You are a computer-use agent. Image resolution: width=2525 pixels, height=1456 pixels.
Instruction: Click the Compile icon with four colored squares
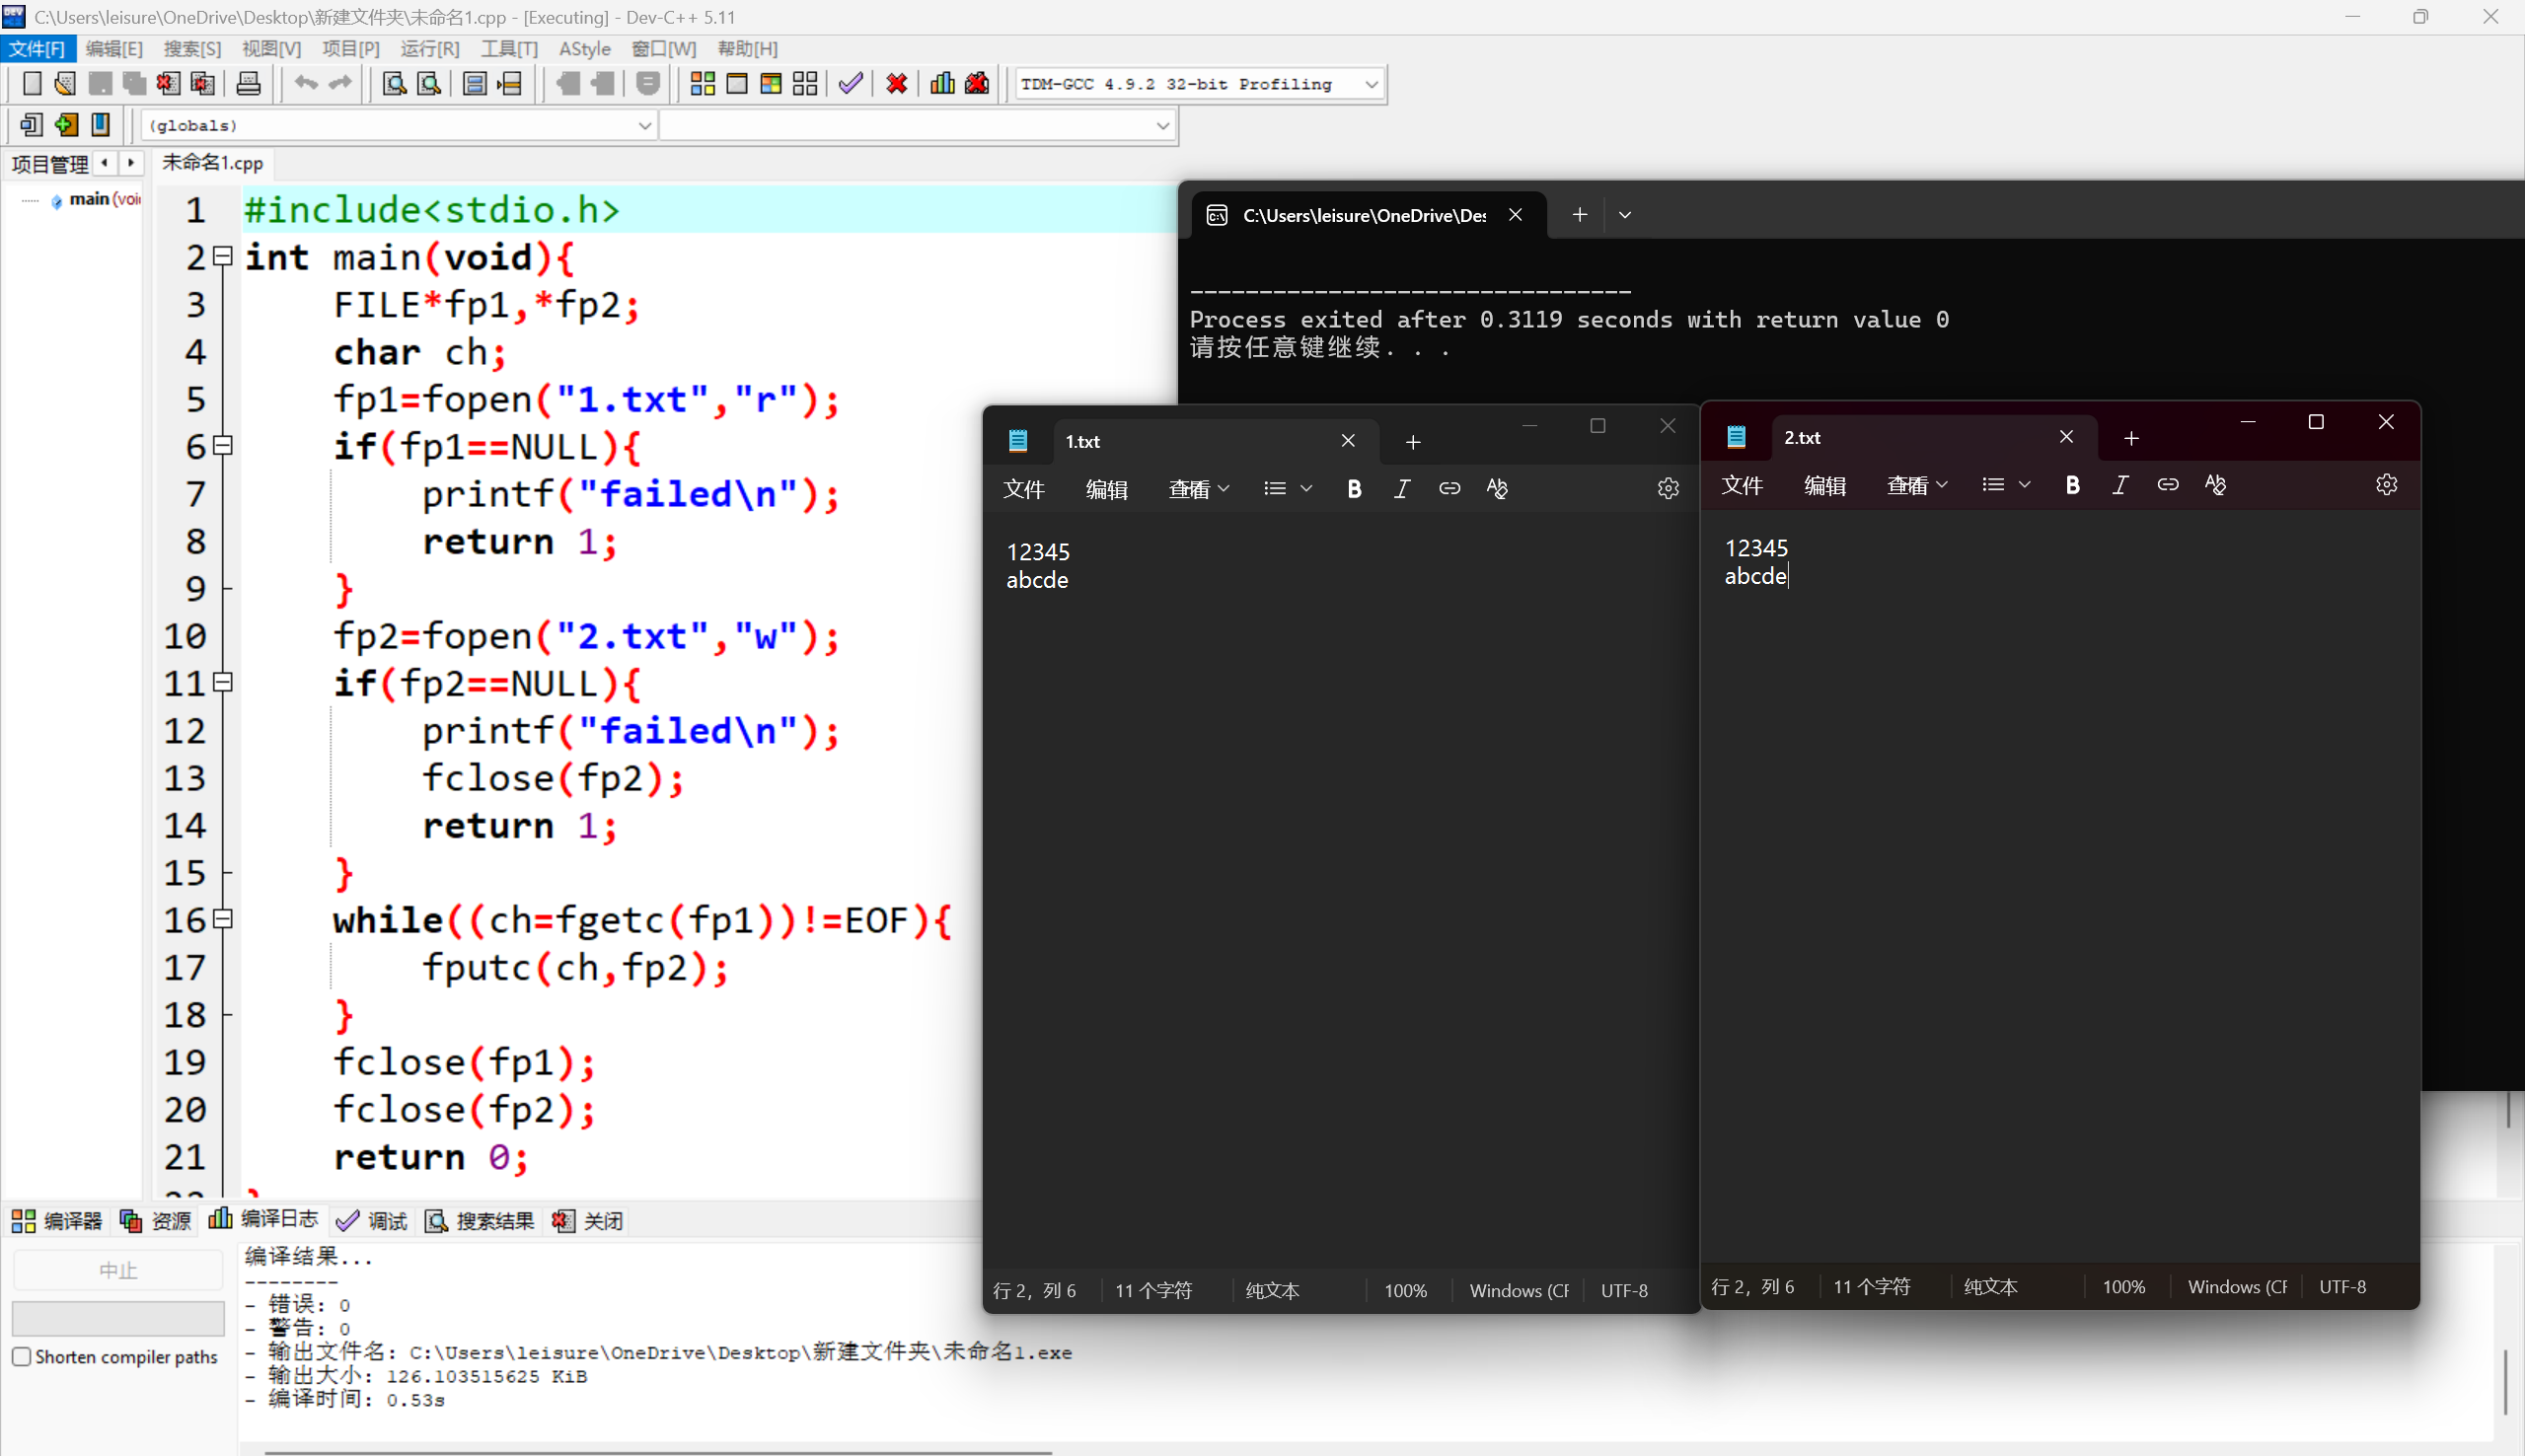click(702, 84)
